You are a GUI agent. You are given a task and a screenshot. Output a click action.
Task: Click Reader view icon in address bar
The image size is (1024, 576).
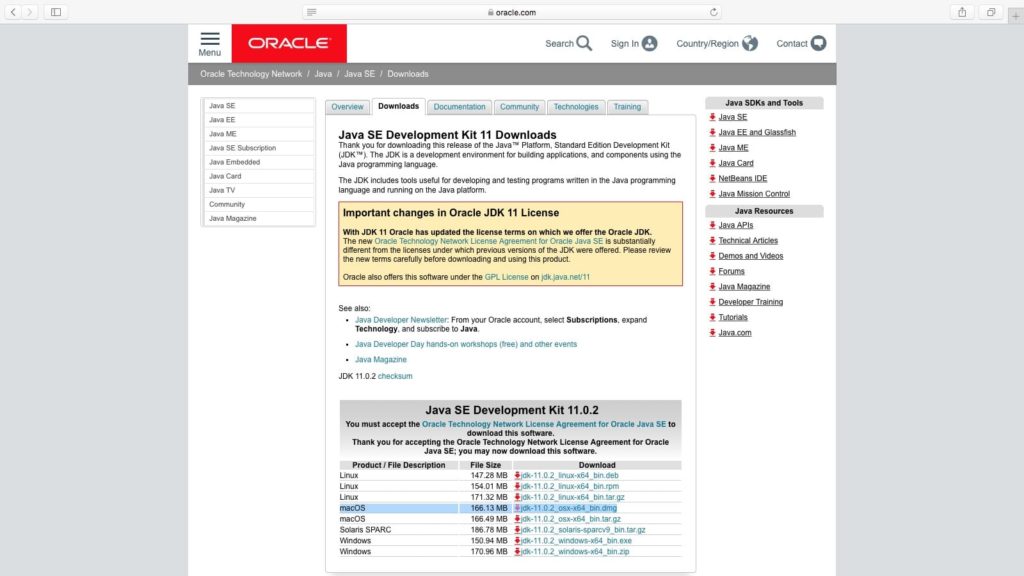312,12
